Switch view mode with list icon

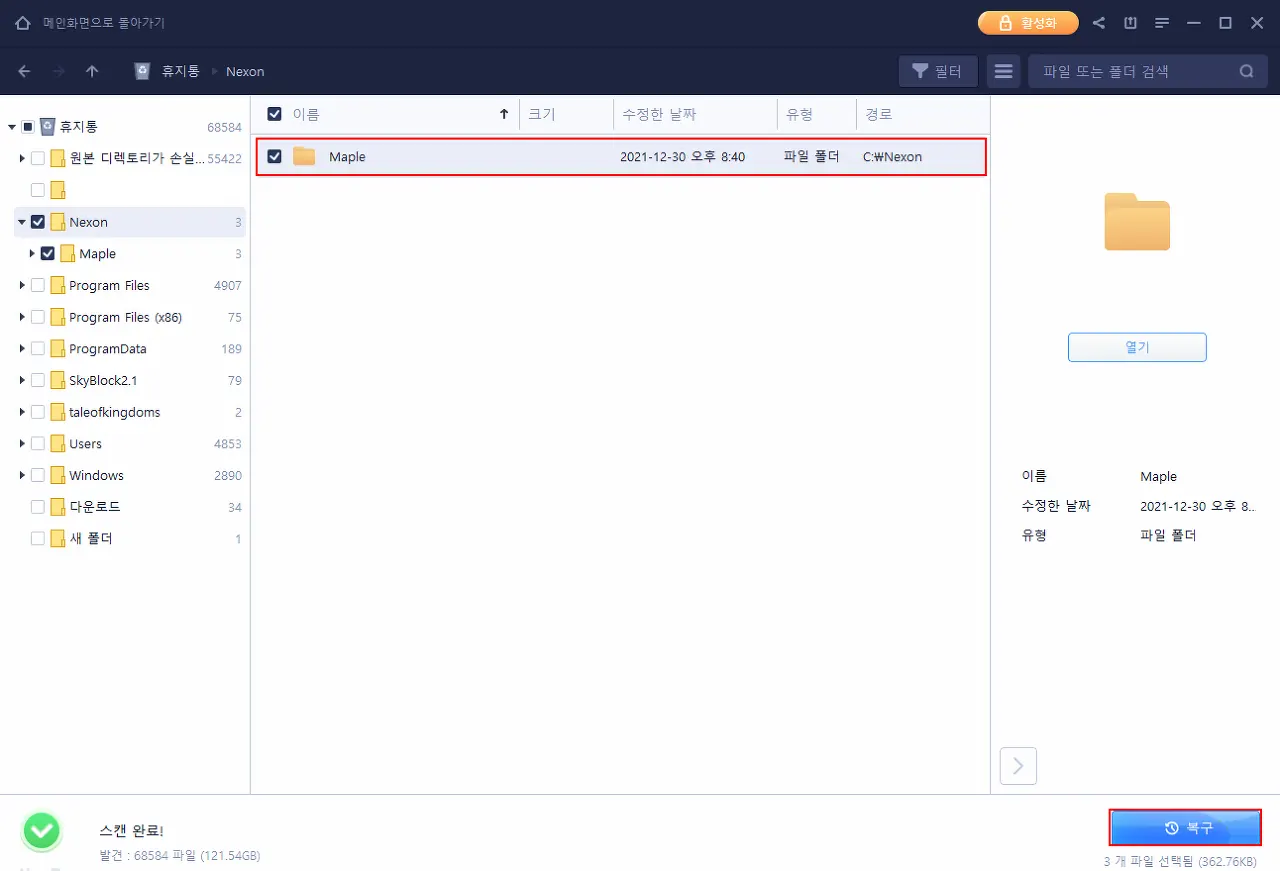click(1004, 71)
